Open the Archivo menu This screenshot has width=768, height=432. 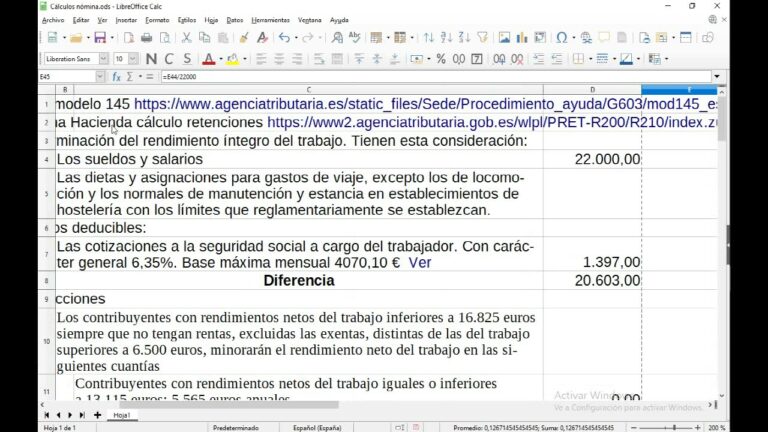[x=53, y=20]
